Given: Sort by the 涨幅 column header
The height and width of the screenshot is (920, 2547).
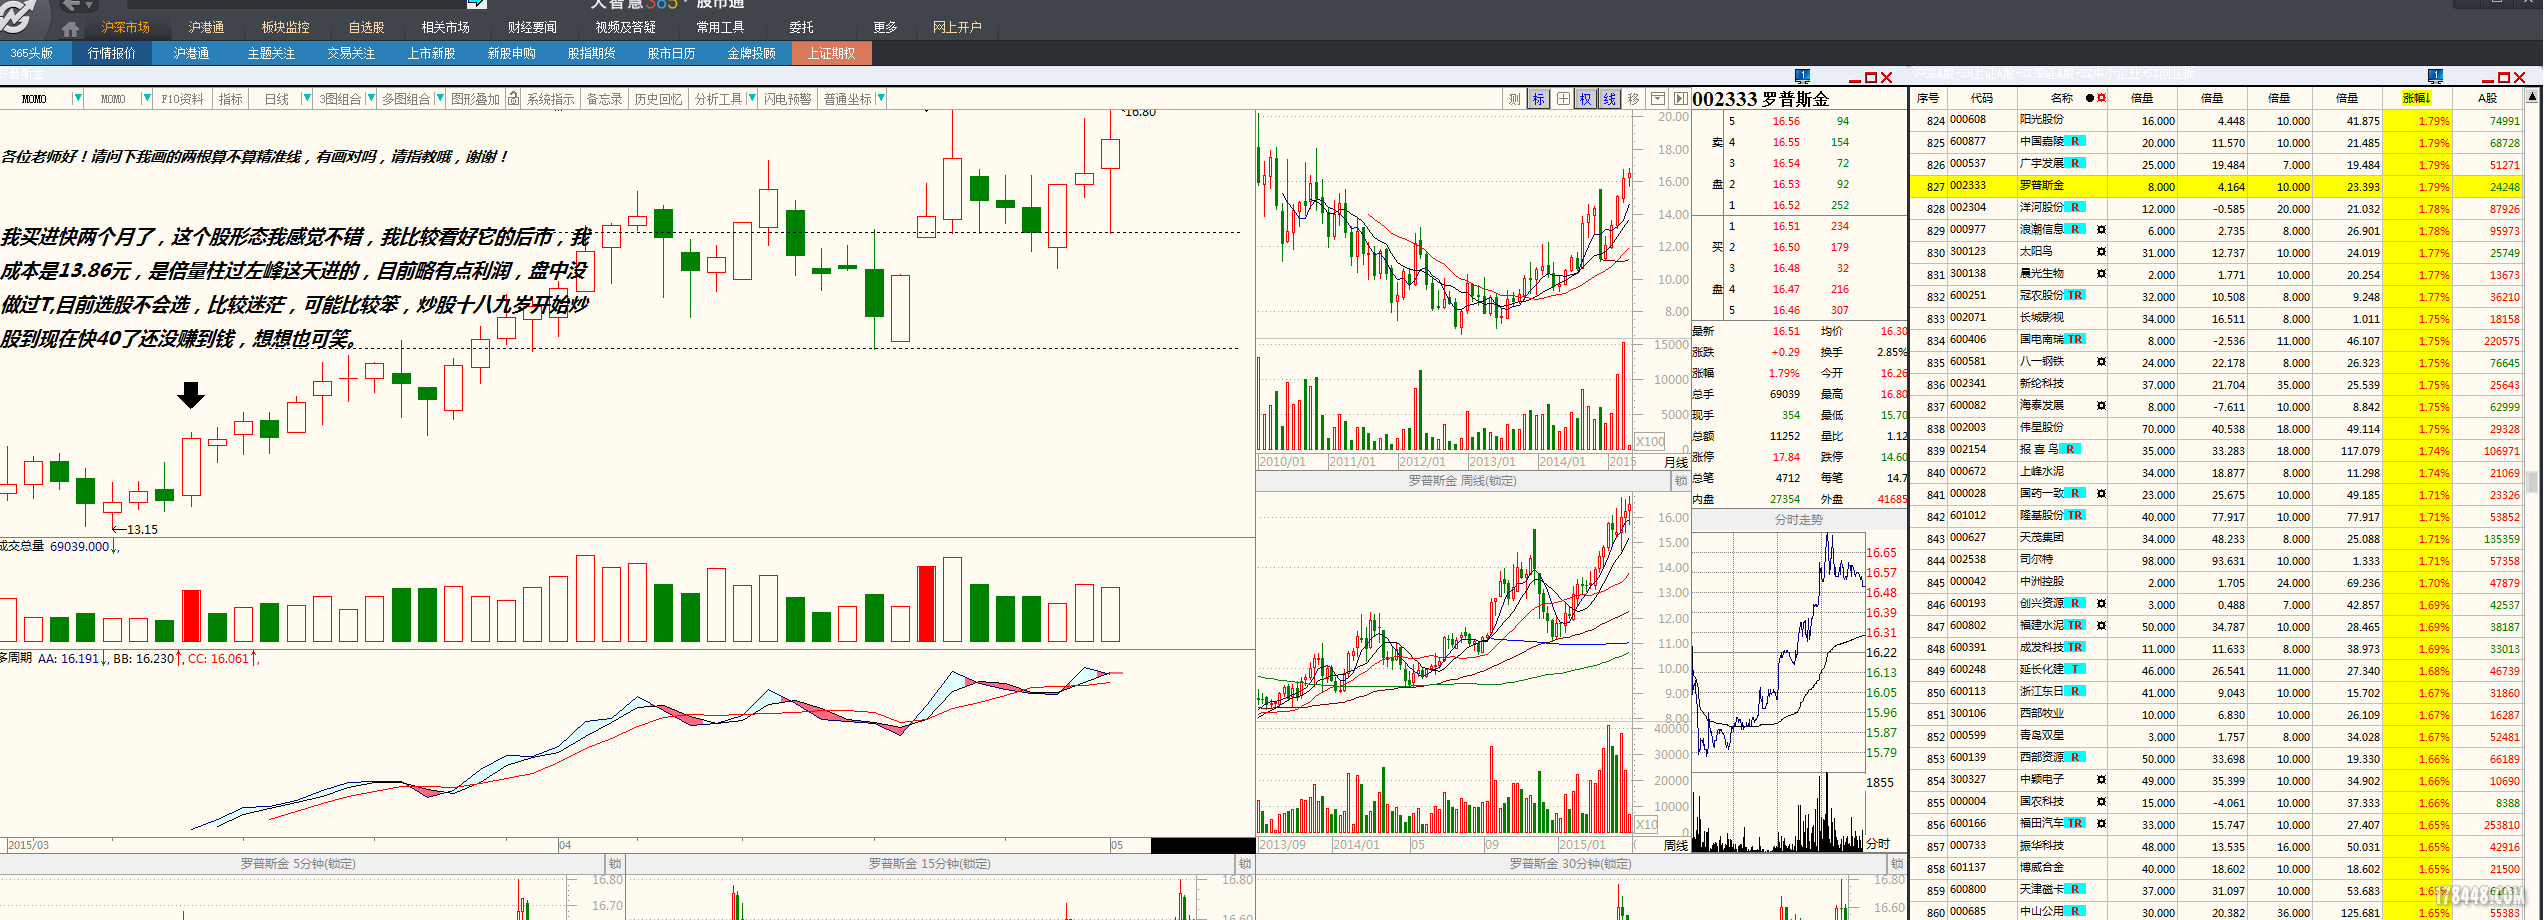Looking at the screenshot, I should (x=2415, y=98).
